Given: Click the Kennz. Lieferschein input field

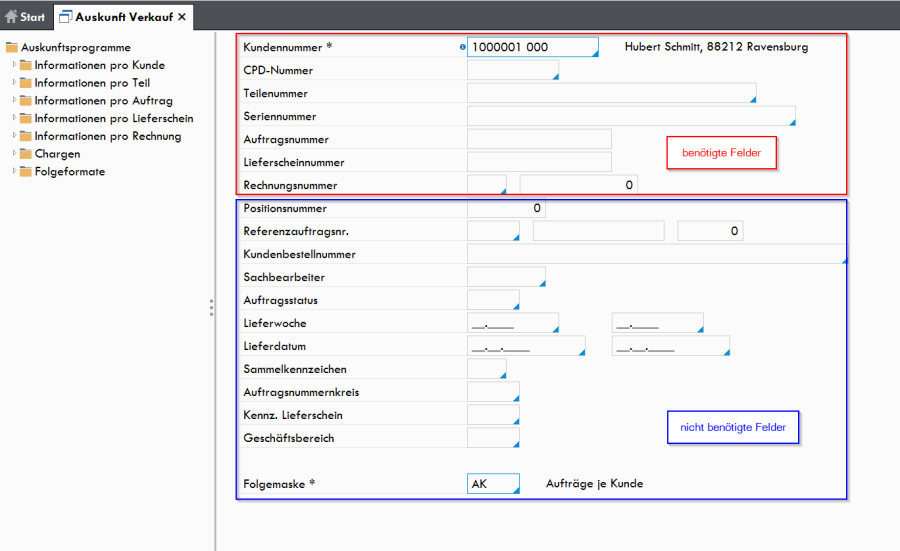Looking at the screenshot, I should (x=493, y=414).
